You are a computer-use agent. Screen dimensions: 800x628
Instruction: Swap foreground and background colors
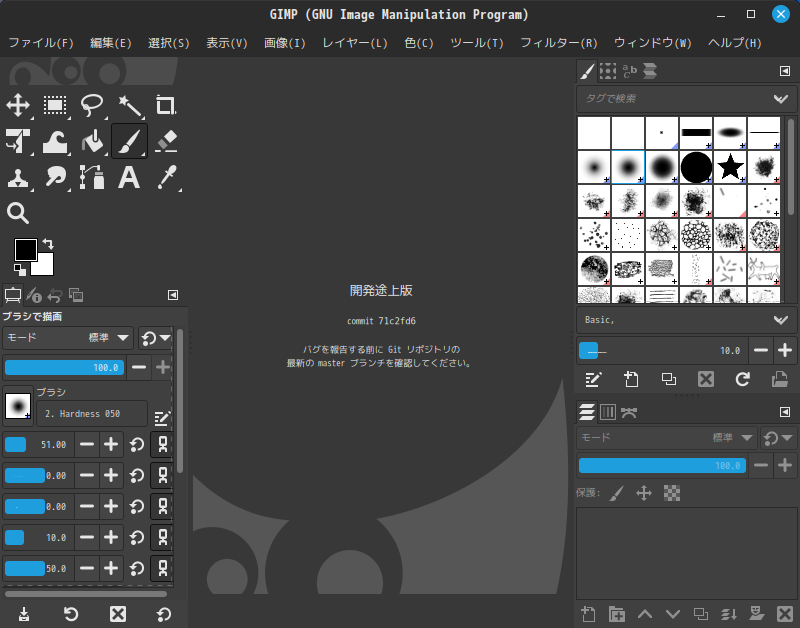pyautogui.click(x=48, y=244)
